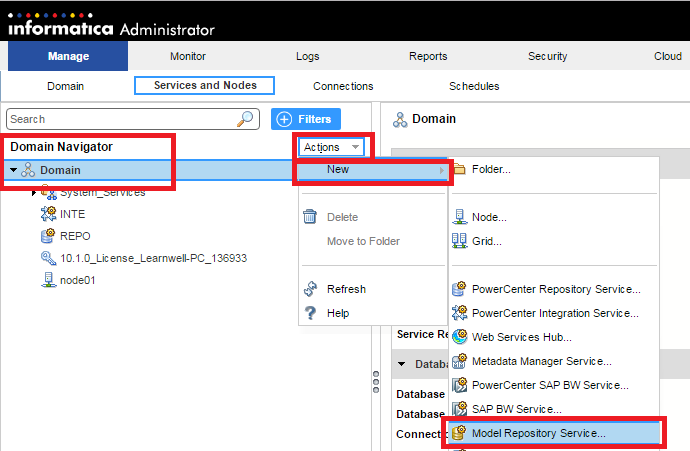Click the search magnifier icon
The image size is (690, 451).
coord(245,119)
